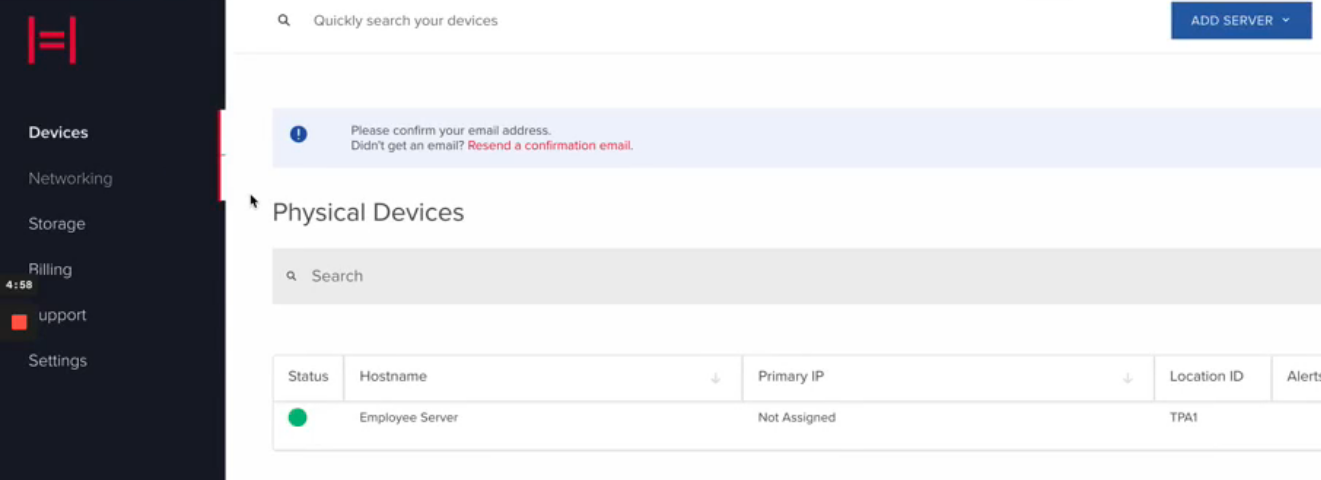Sort the table by the Primary IP column
This screenshot has width=1321, height=480.
[x=791, y=377]
